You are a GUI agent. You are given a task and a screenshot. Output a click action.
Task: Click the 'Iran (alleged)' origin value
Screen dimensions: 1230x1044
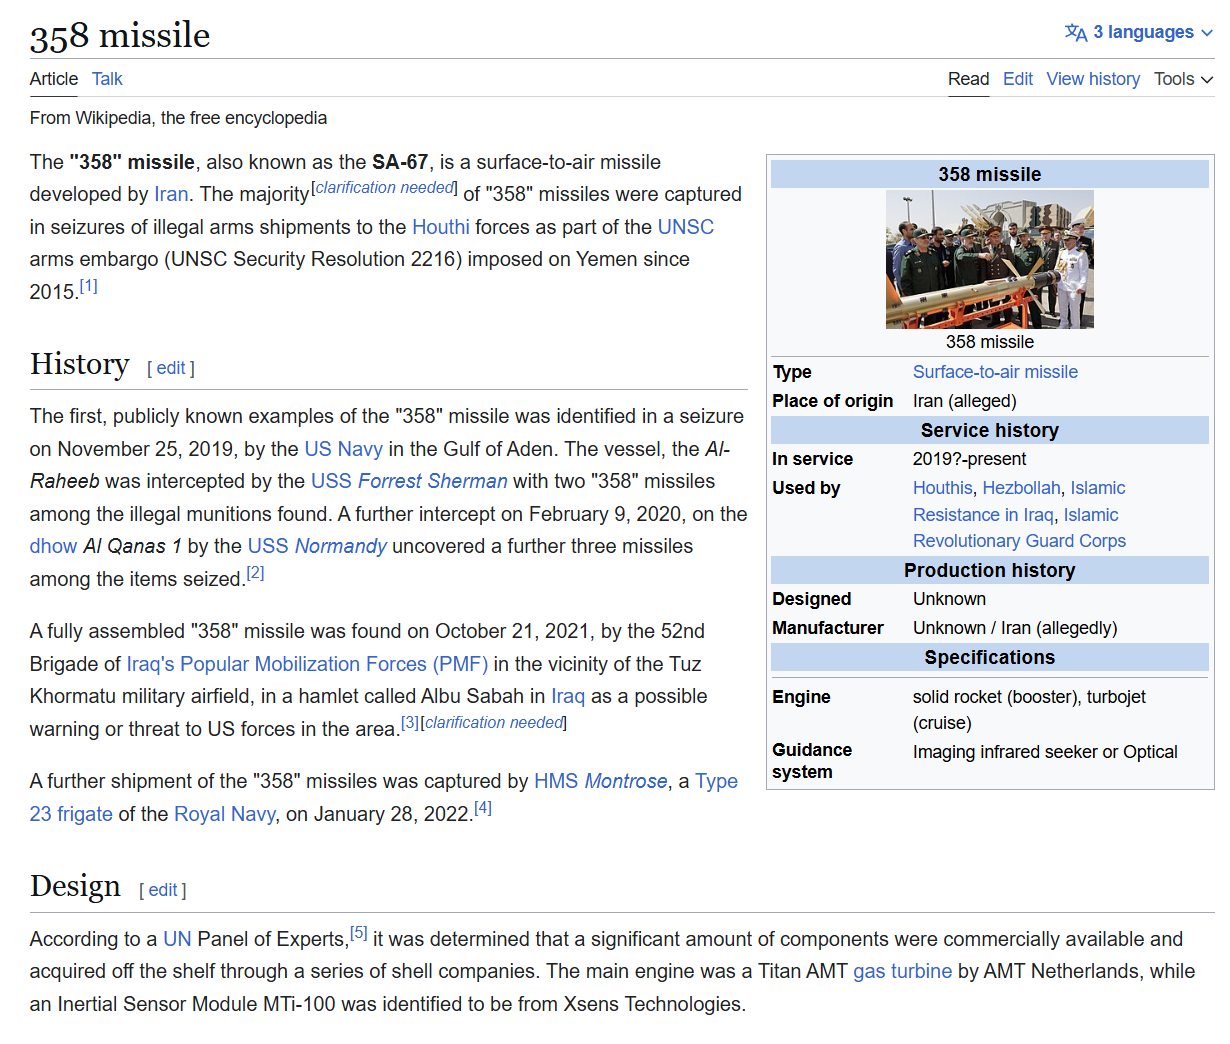coord(964,401)
